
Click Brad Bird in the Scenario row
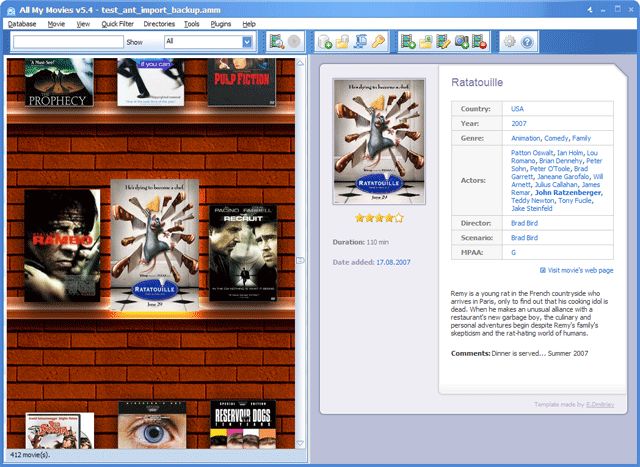[524, 238]
